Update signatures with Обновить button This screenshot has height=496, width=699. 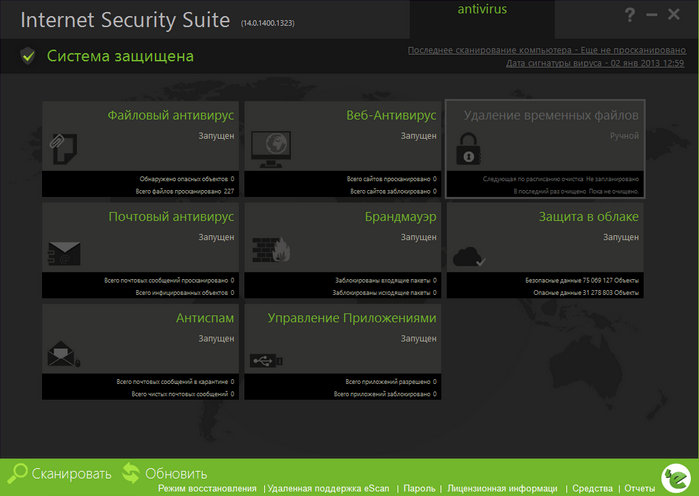(x=176, y=474)
